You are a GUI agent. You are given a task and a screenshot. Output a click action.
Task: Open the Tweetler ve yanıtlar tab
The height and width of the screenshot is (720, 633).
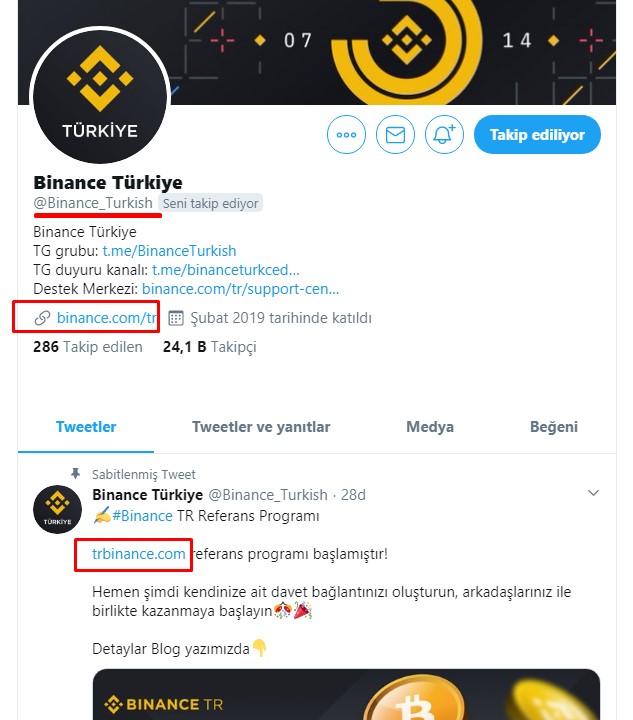tap(261, 427)
